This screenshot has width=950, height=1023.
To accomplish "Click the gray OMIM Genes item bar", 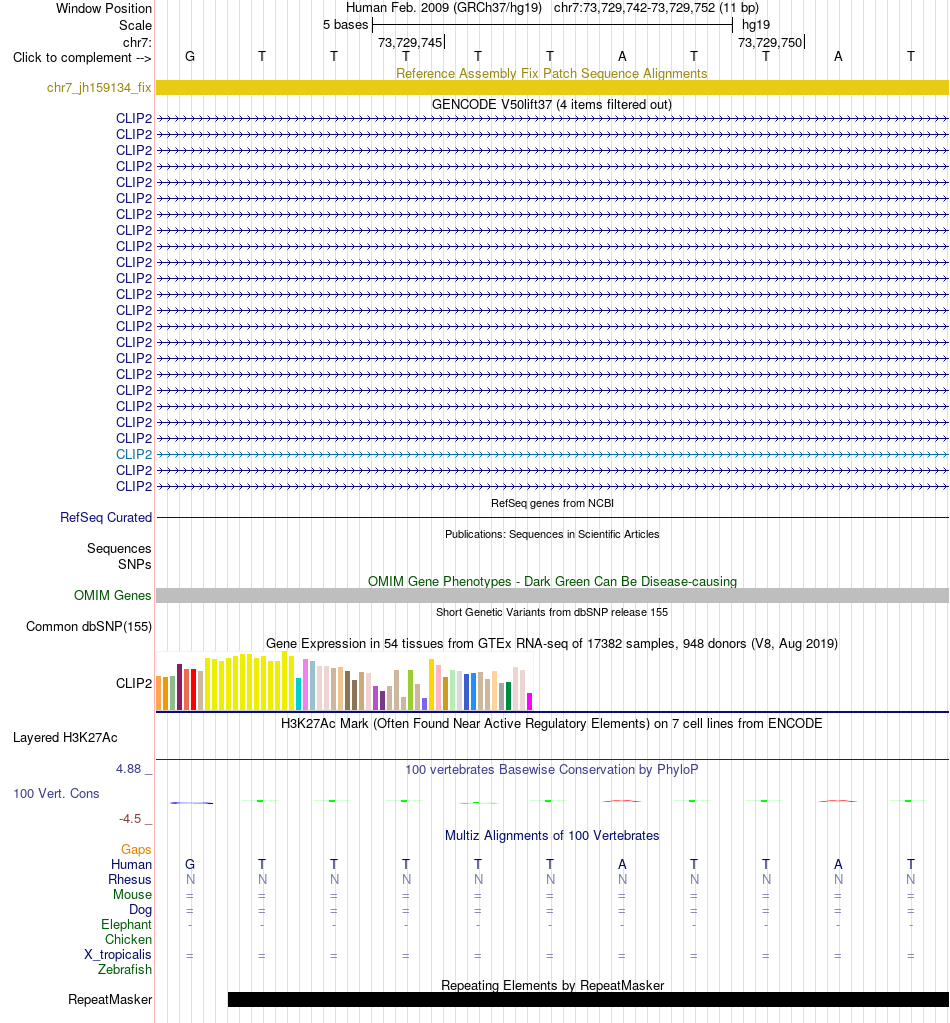I will coord(552,595).
